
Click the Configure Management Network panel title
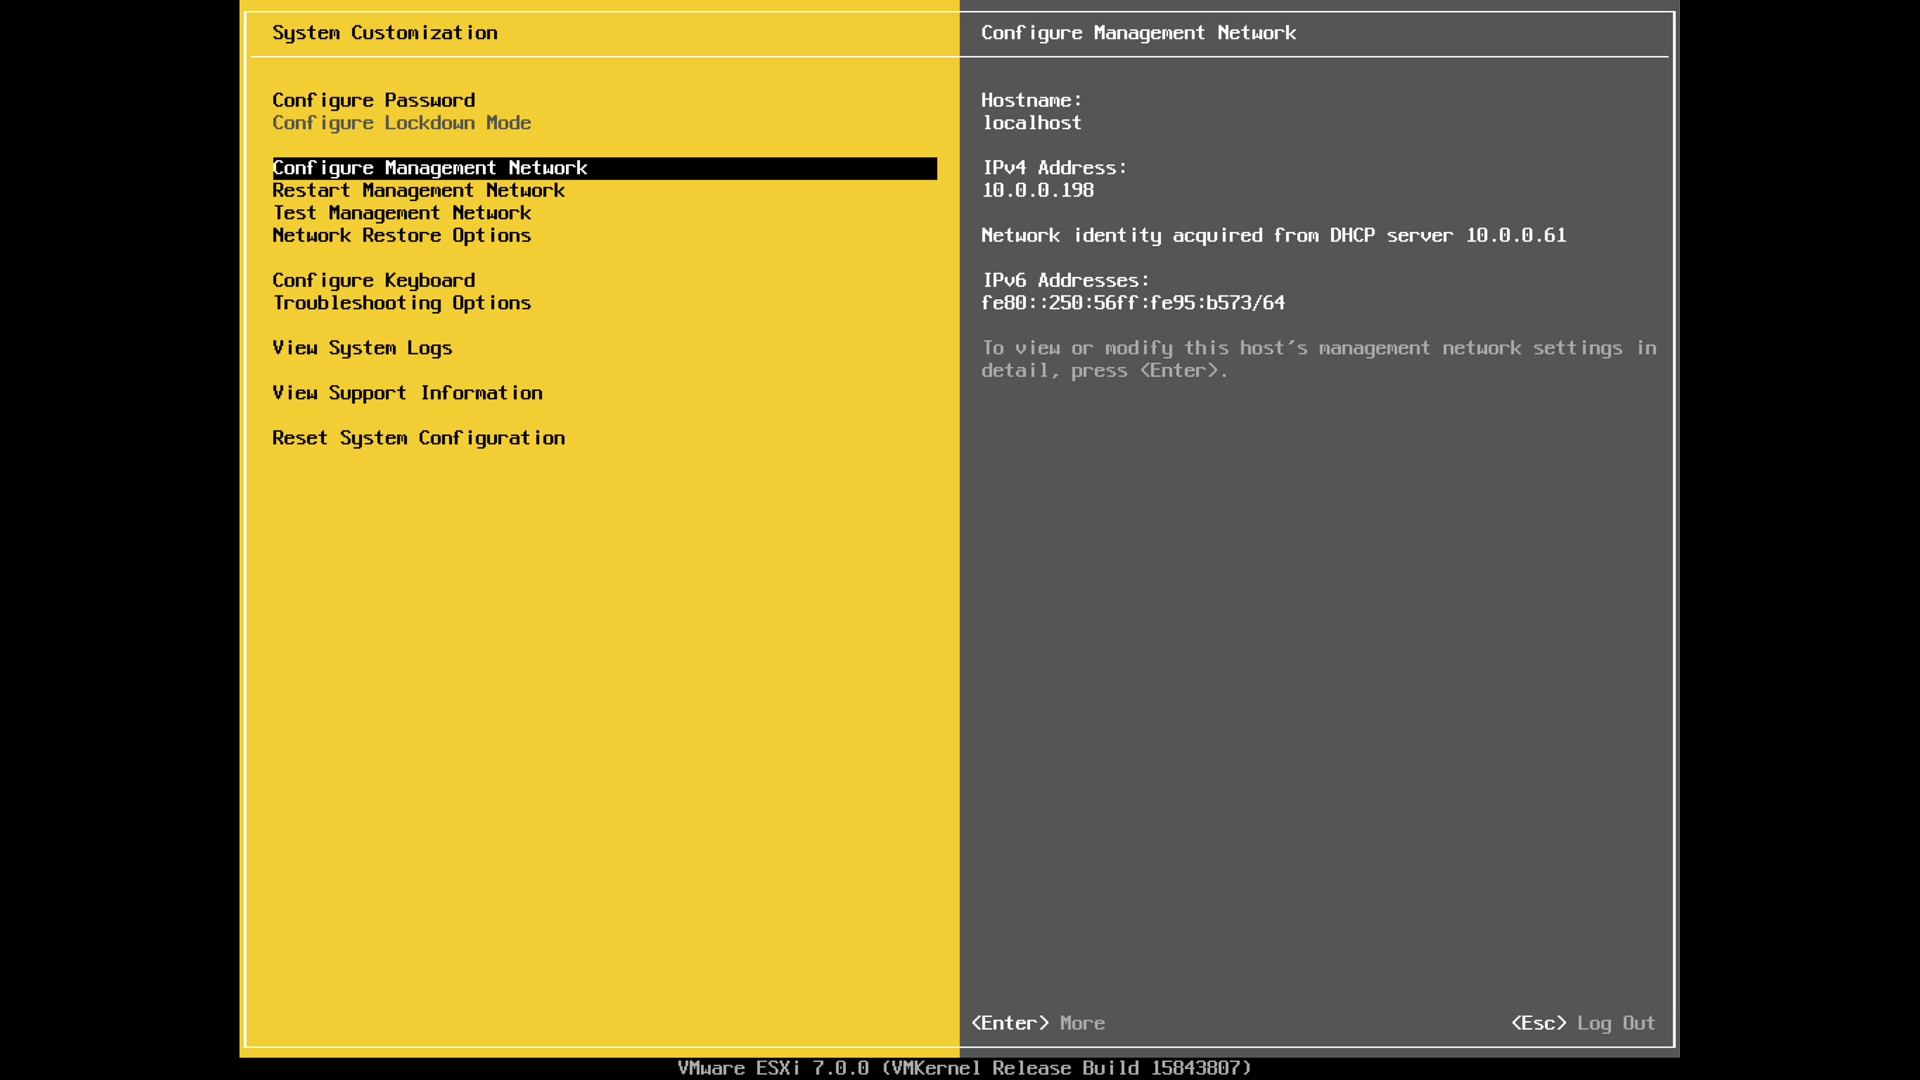click(1138, 33)
